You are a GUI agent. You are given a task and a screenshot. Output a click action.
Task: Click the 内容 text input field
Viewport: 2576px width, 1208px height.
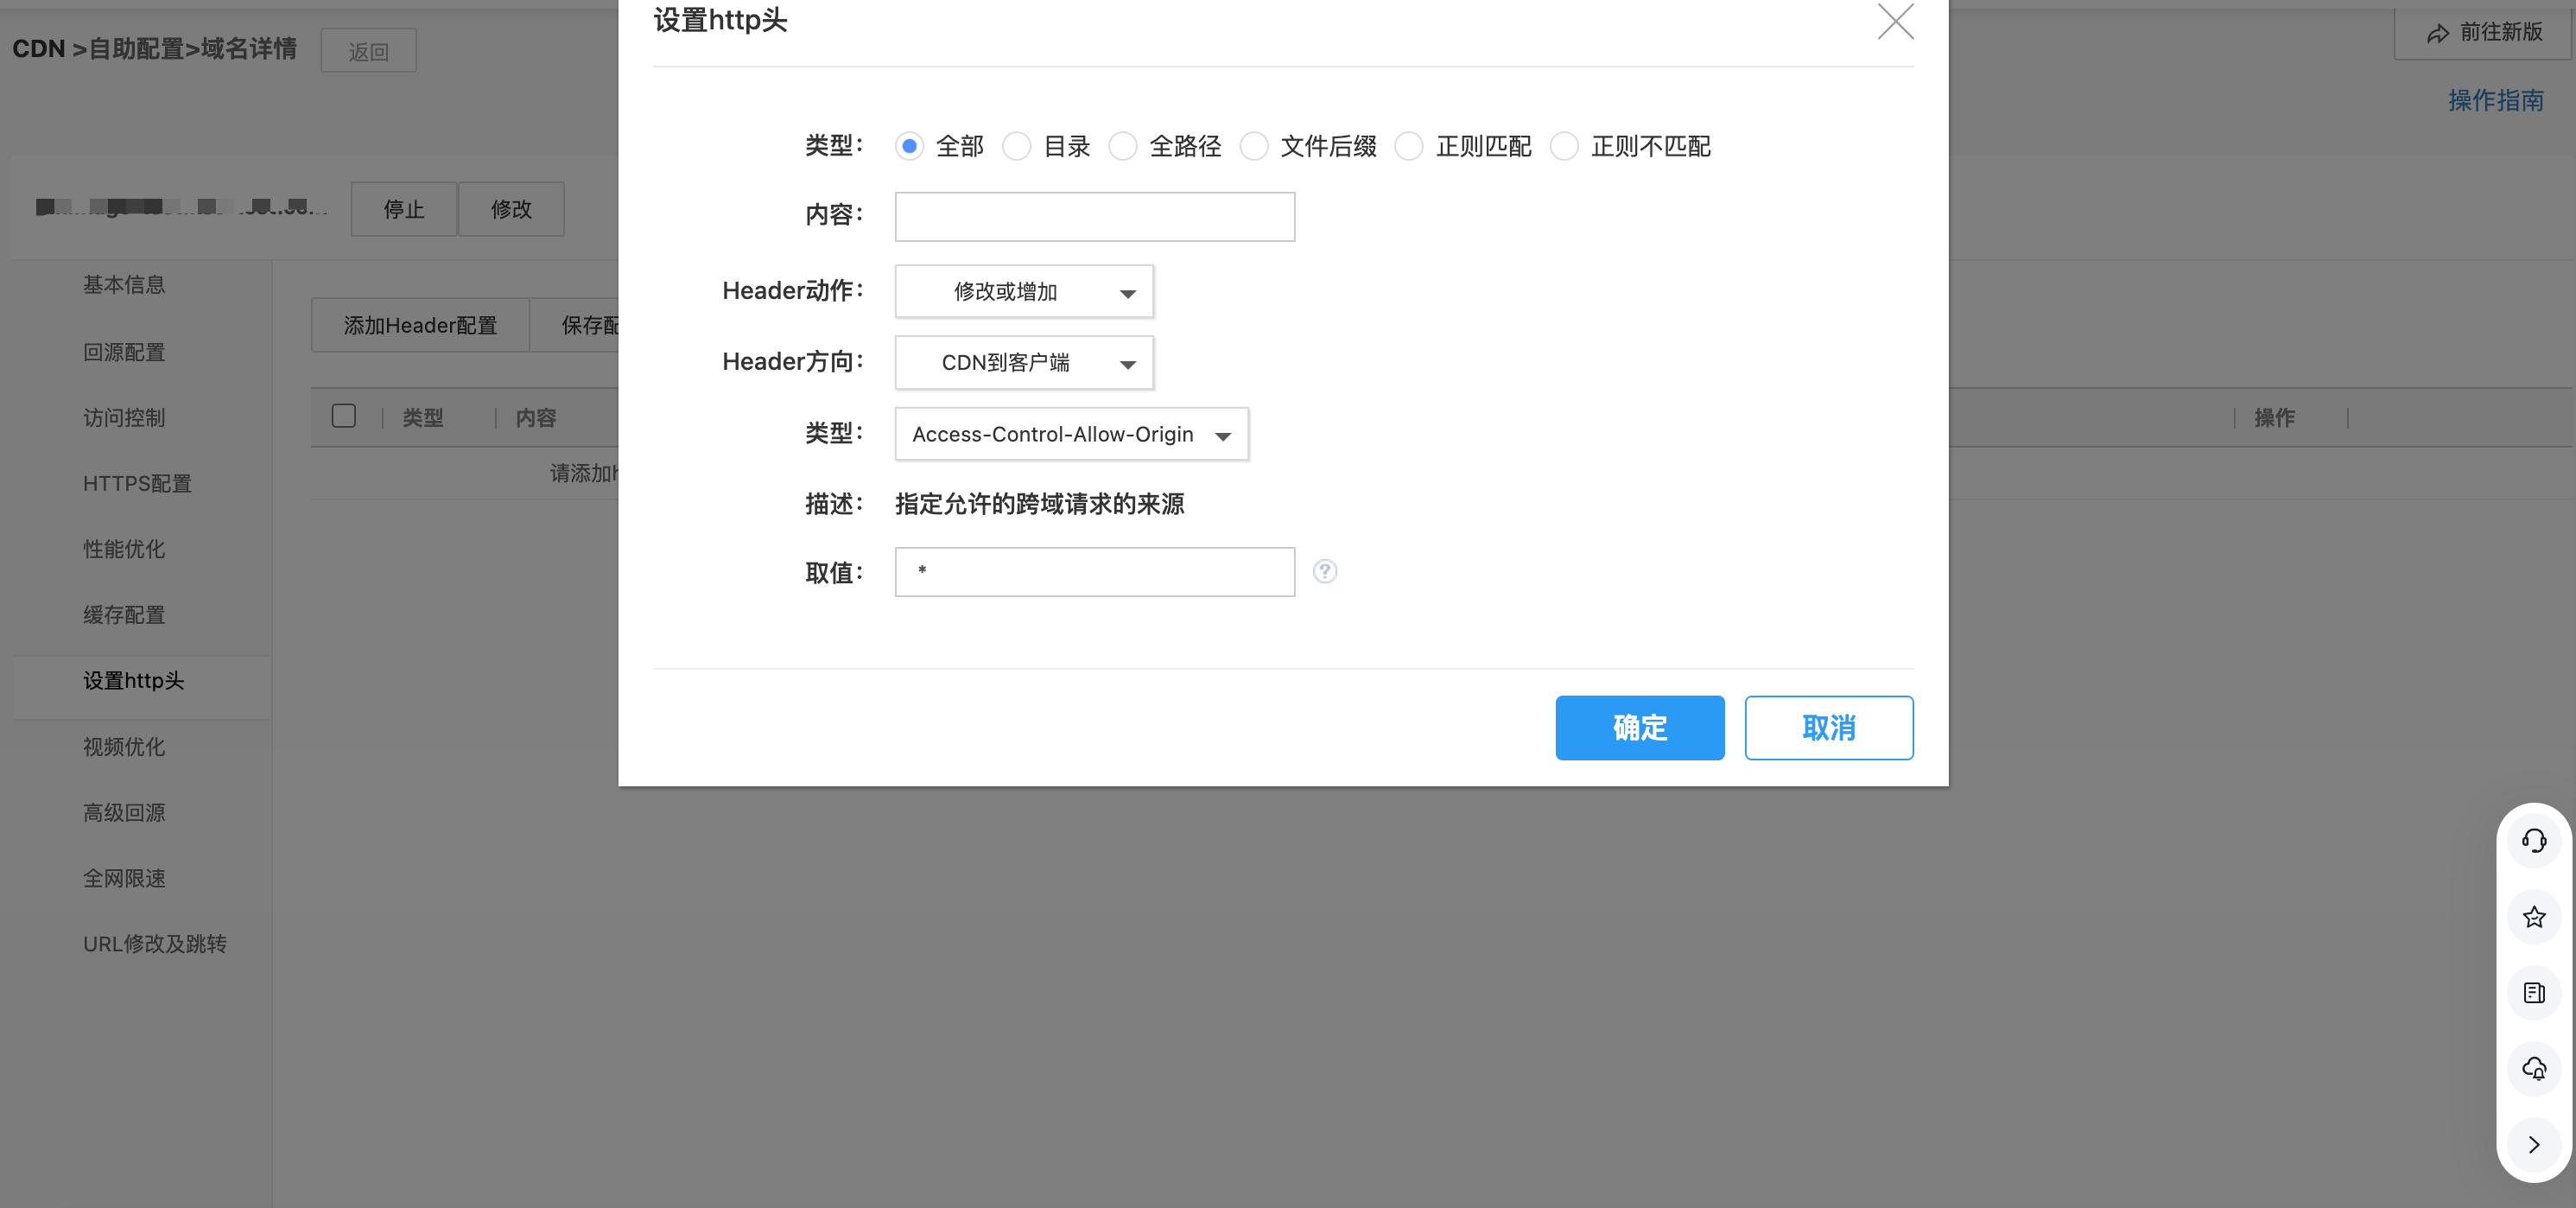[x=1094, y=217]
